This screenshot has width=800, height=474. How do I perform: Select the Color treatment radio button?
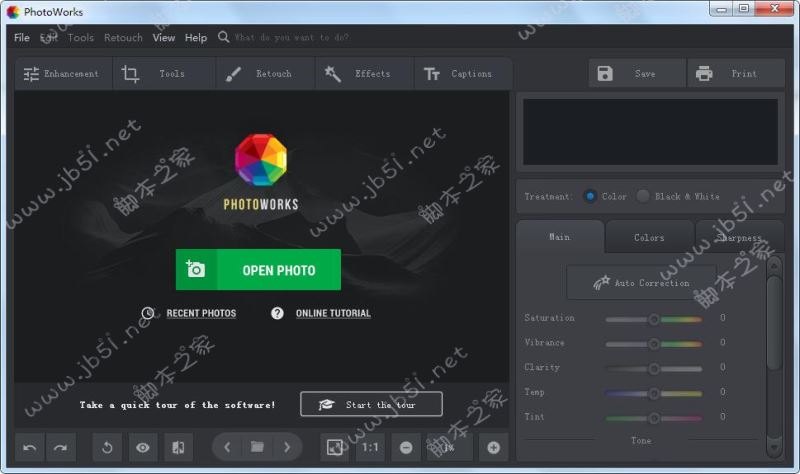[590, 196]
